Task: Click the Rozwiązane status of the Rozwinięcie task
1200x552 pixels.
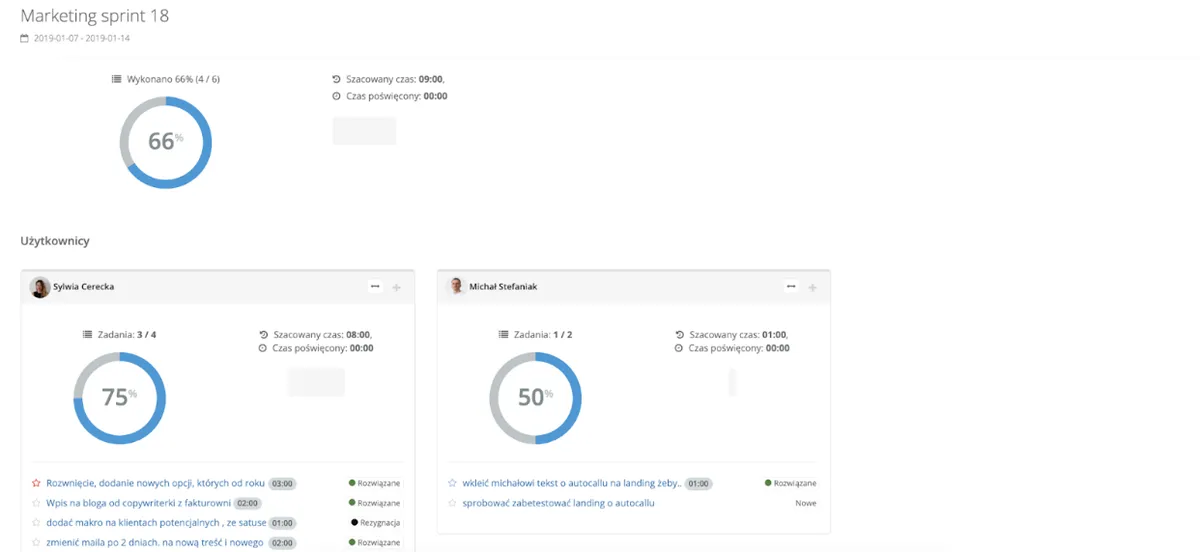Action: (x=374, y=483)
